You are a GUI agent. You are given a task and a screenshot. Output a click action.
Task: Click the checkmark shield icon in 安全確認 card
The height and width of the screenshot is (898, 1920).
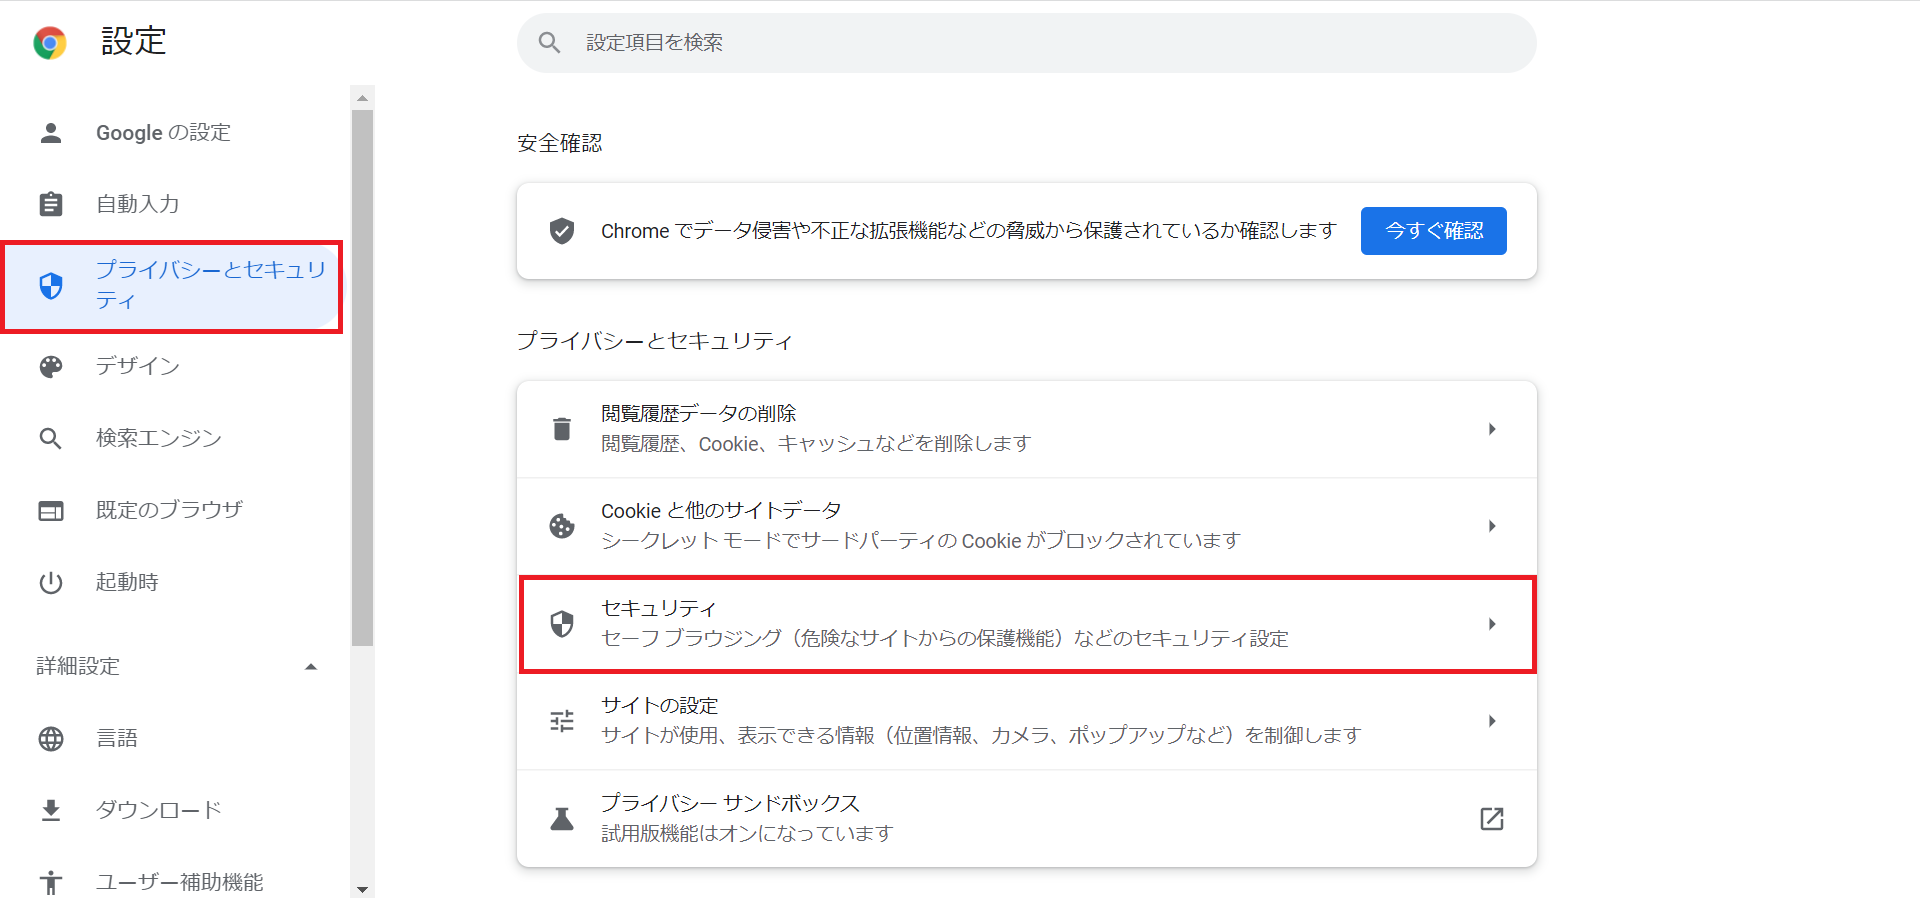[562, 231]
